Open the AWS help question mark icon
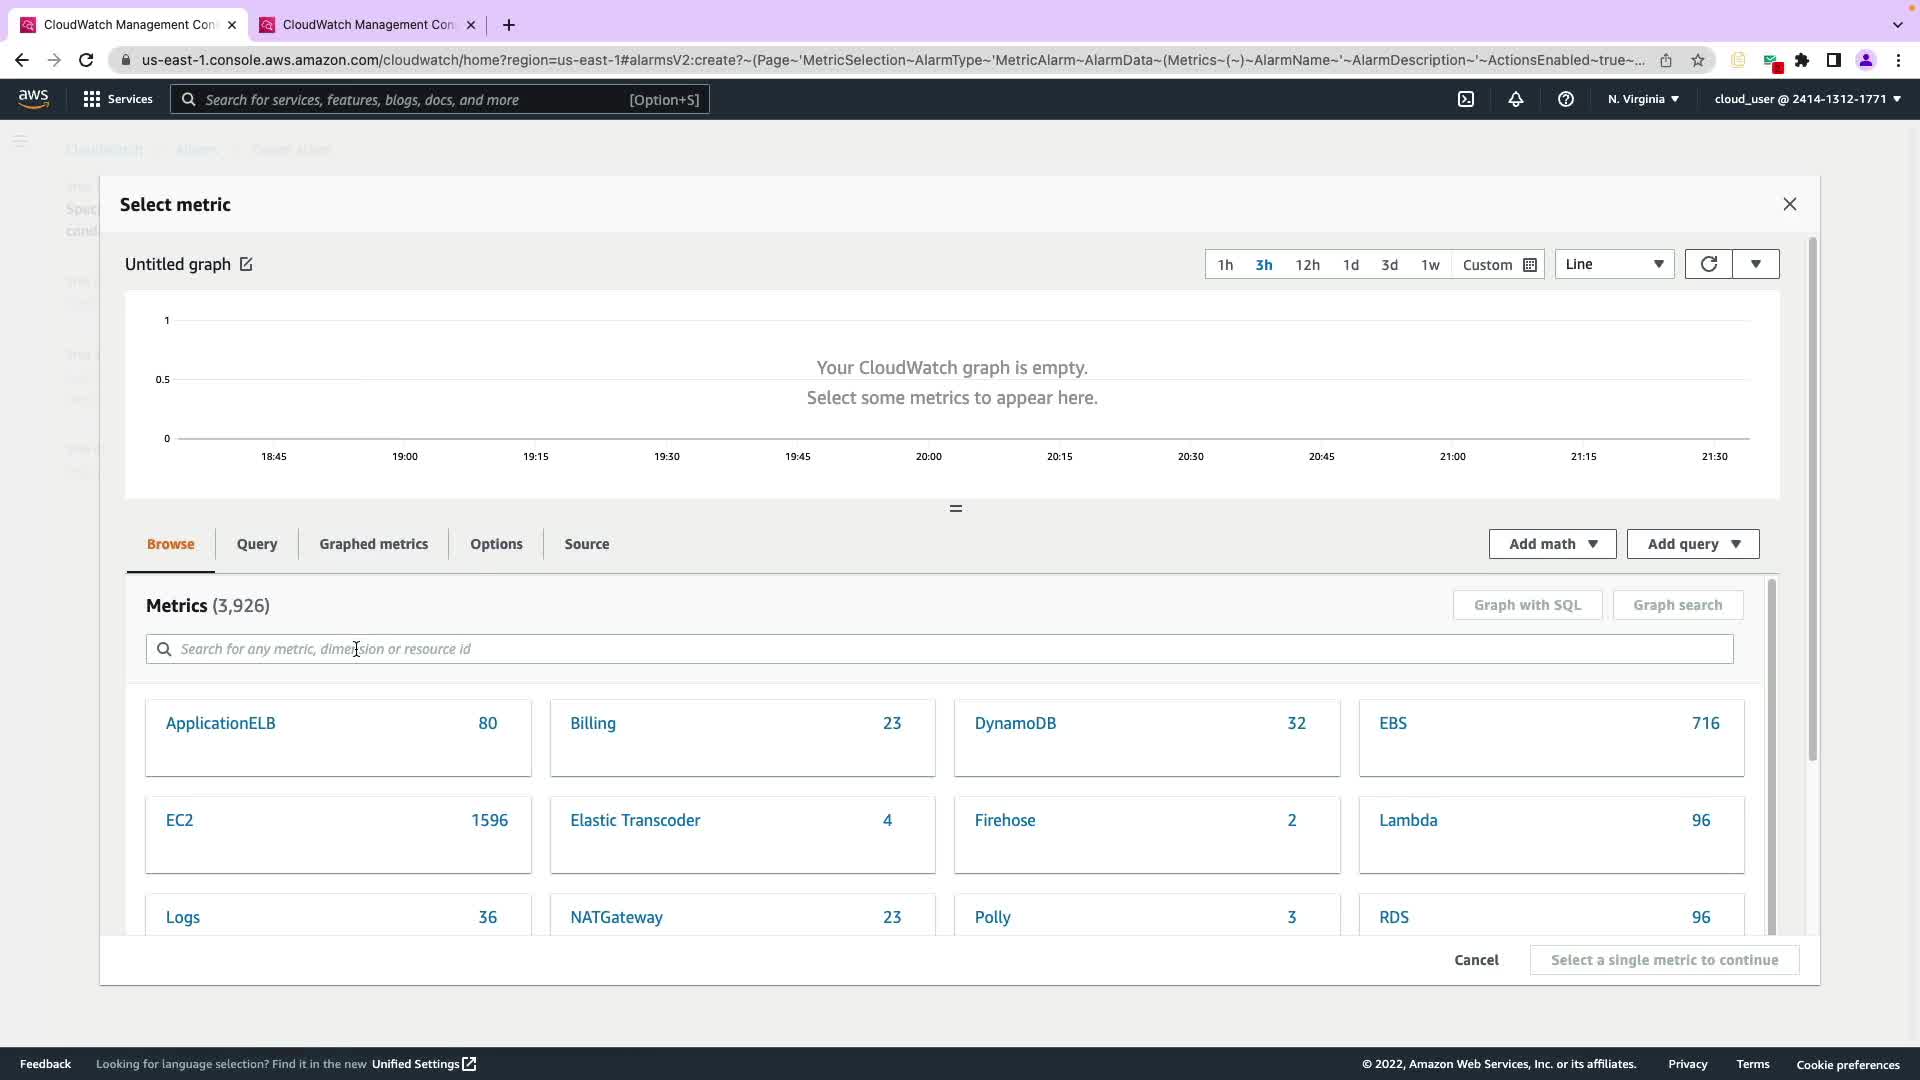 tap(1566, 99)
